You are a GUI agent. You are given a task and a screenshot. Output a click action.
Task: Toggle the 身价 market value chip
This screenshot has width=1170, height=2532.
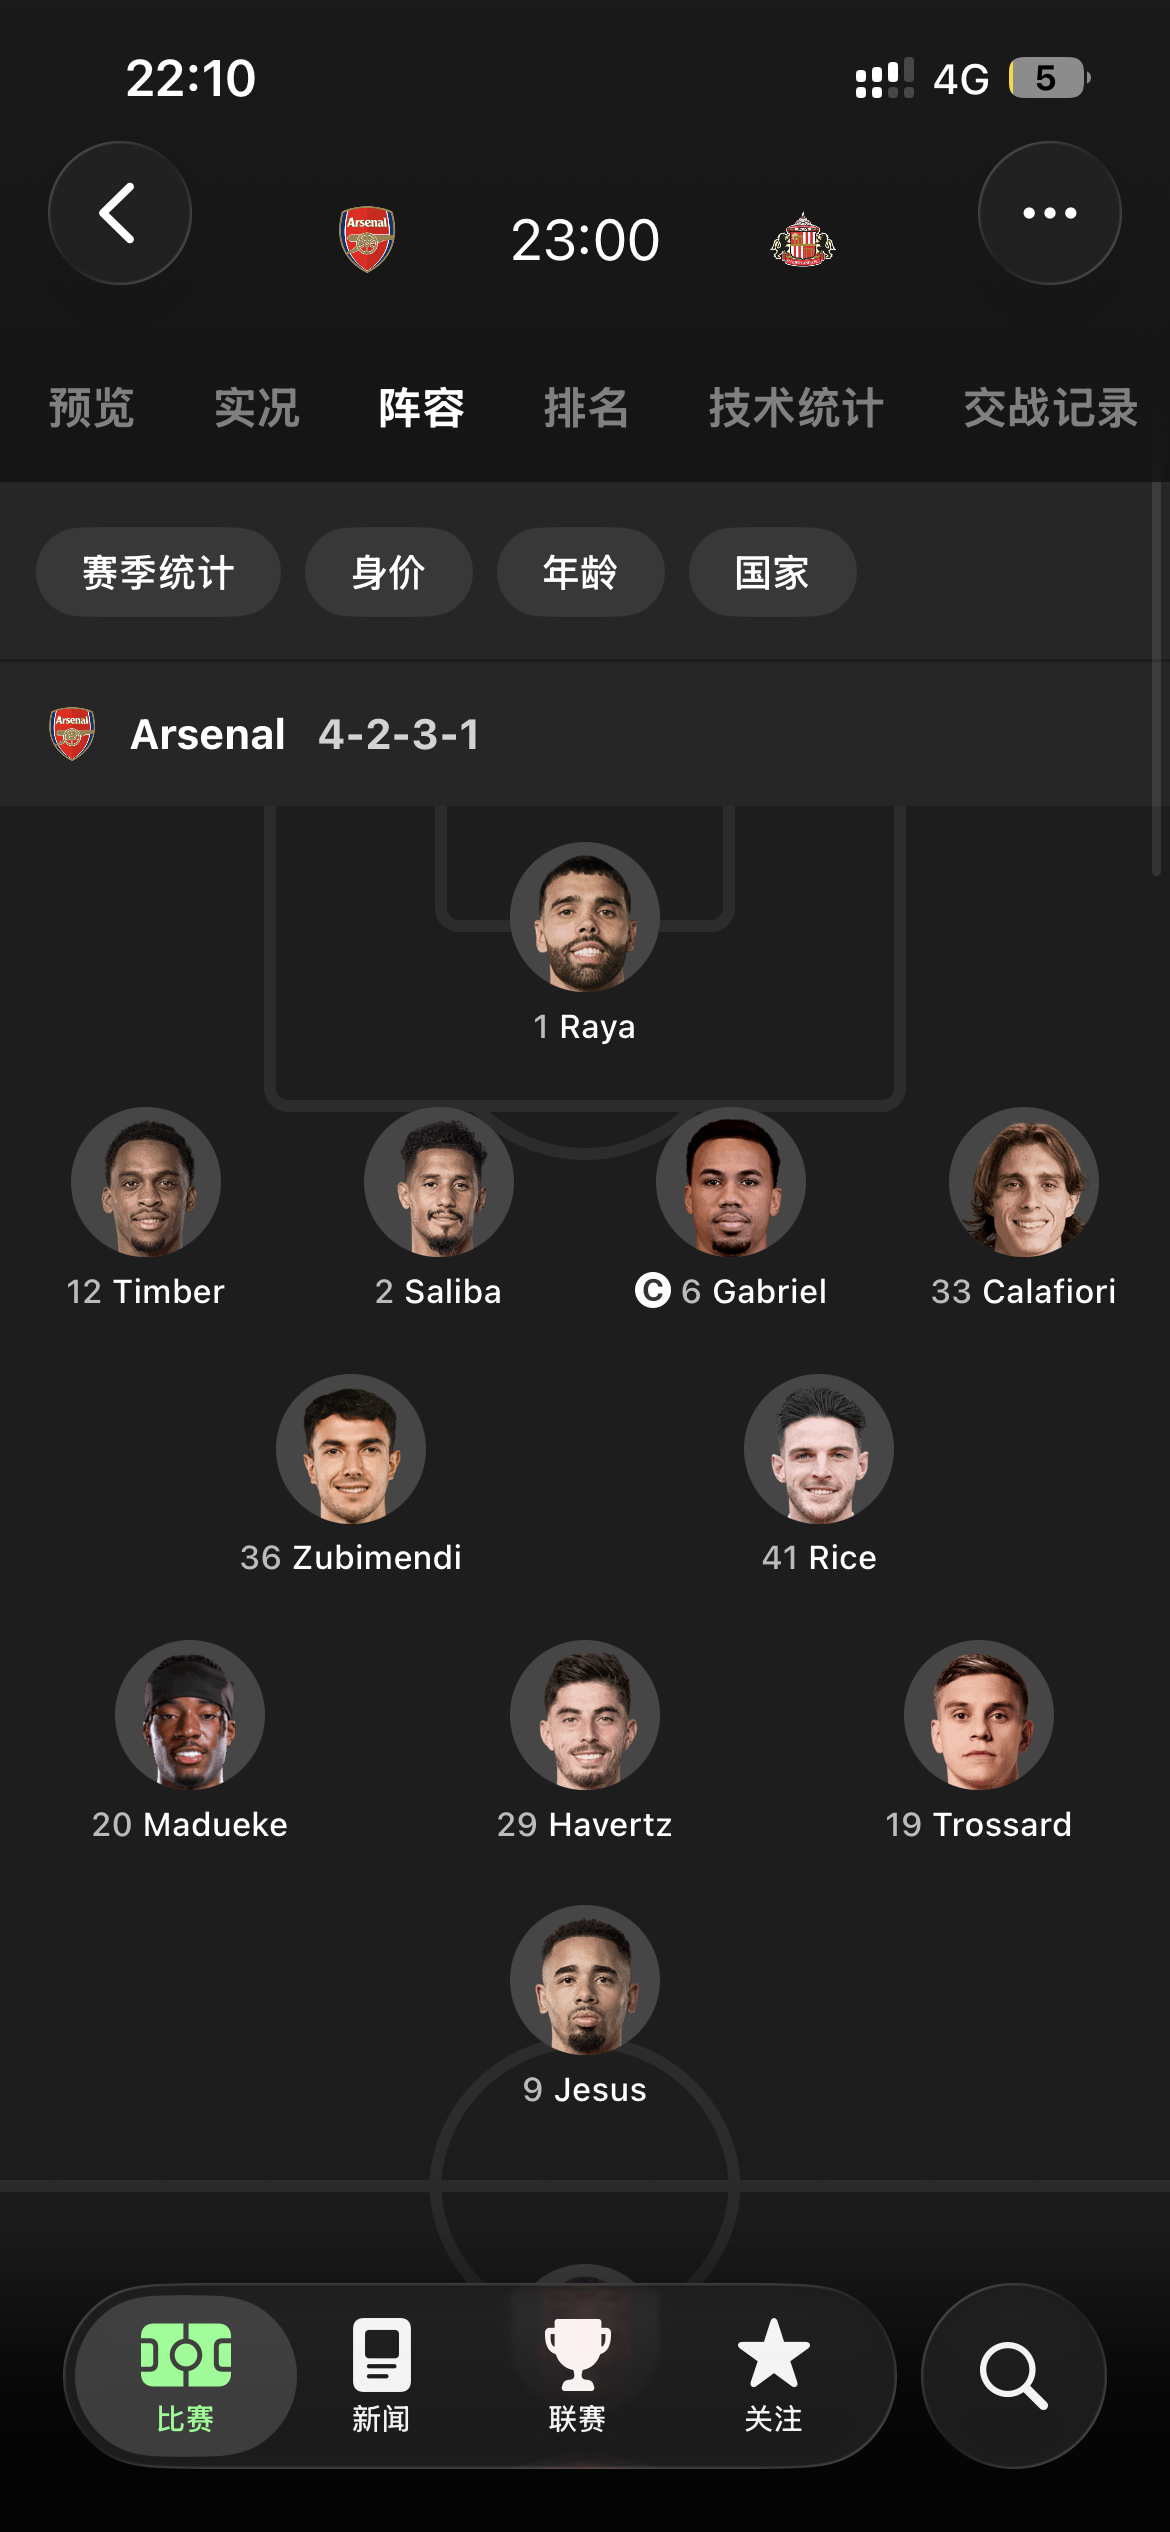pos(388,572)
